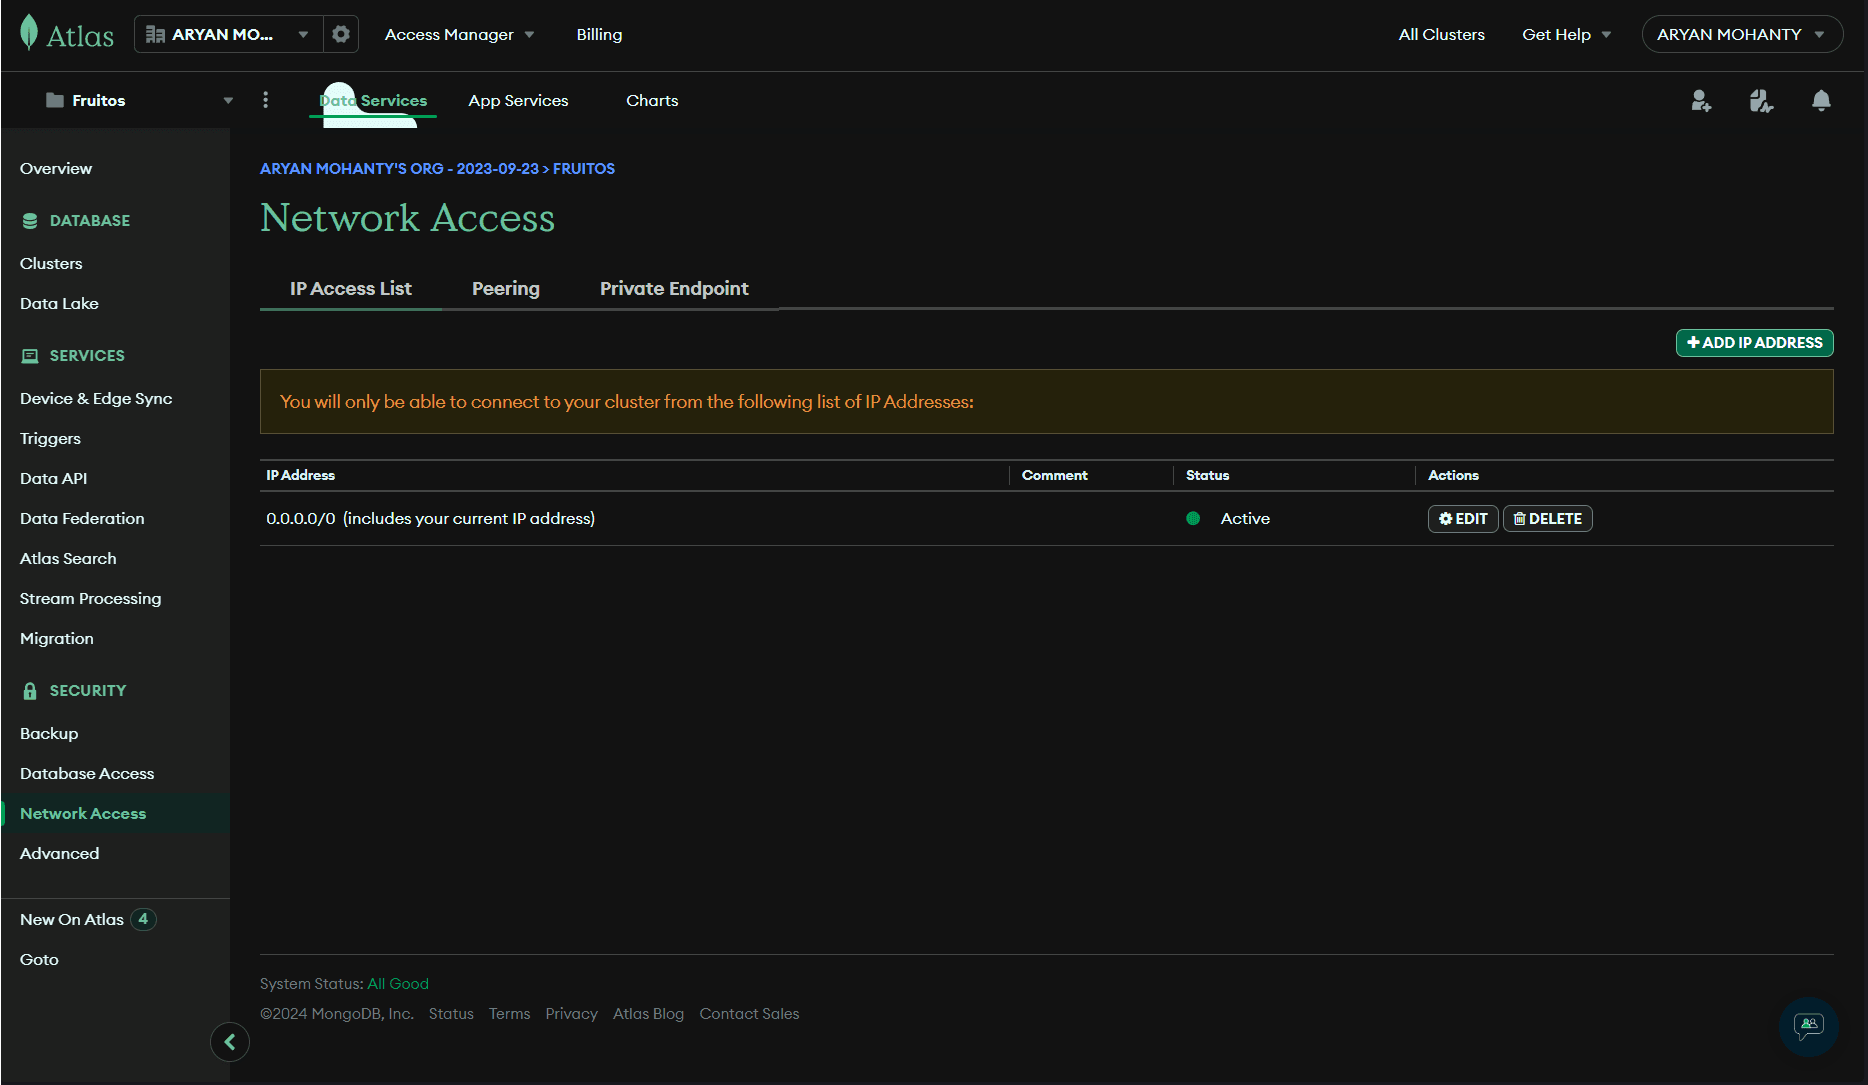Delete the 0.0.0.0/0 entry
The width and height of the screenshot is (1868, 1085).
1547,518
